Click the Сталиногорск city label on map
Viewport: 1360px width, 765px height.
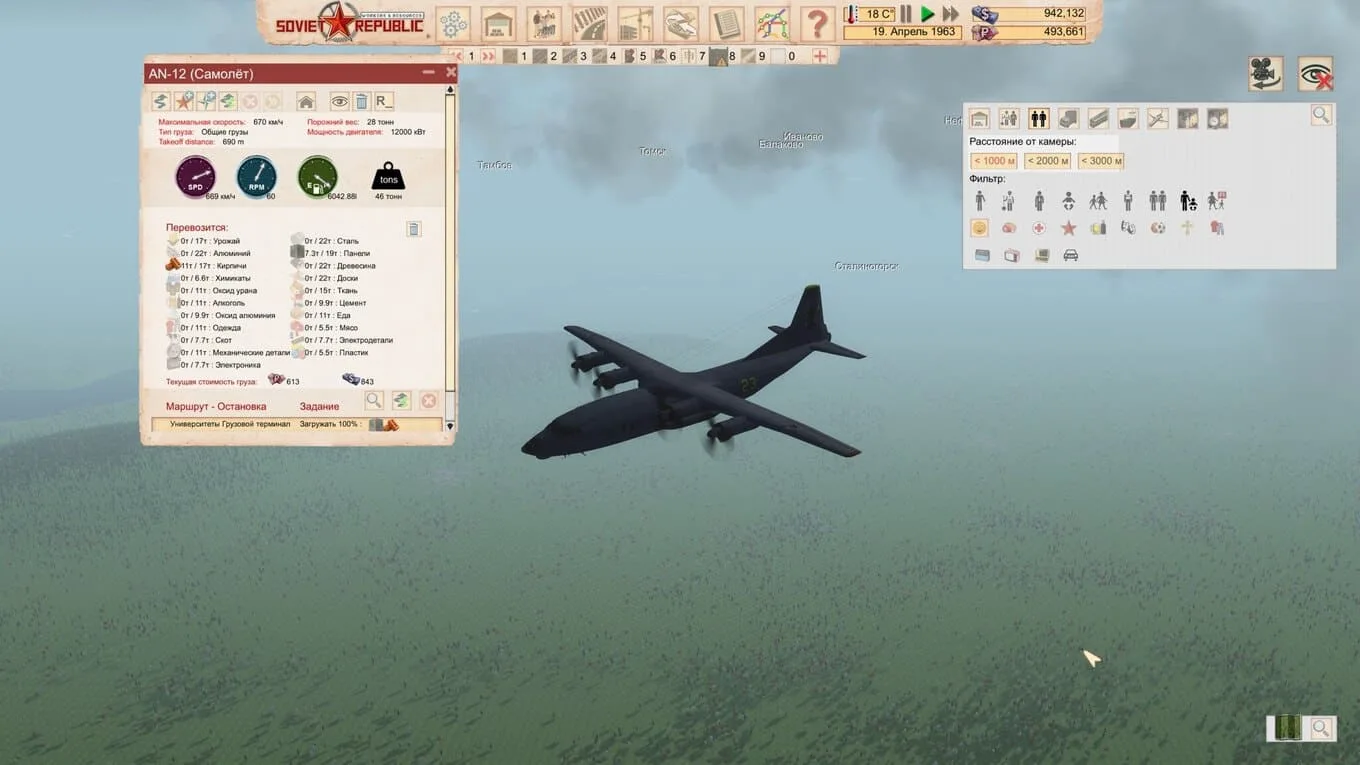[866, 266]
